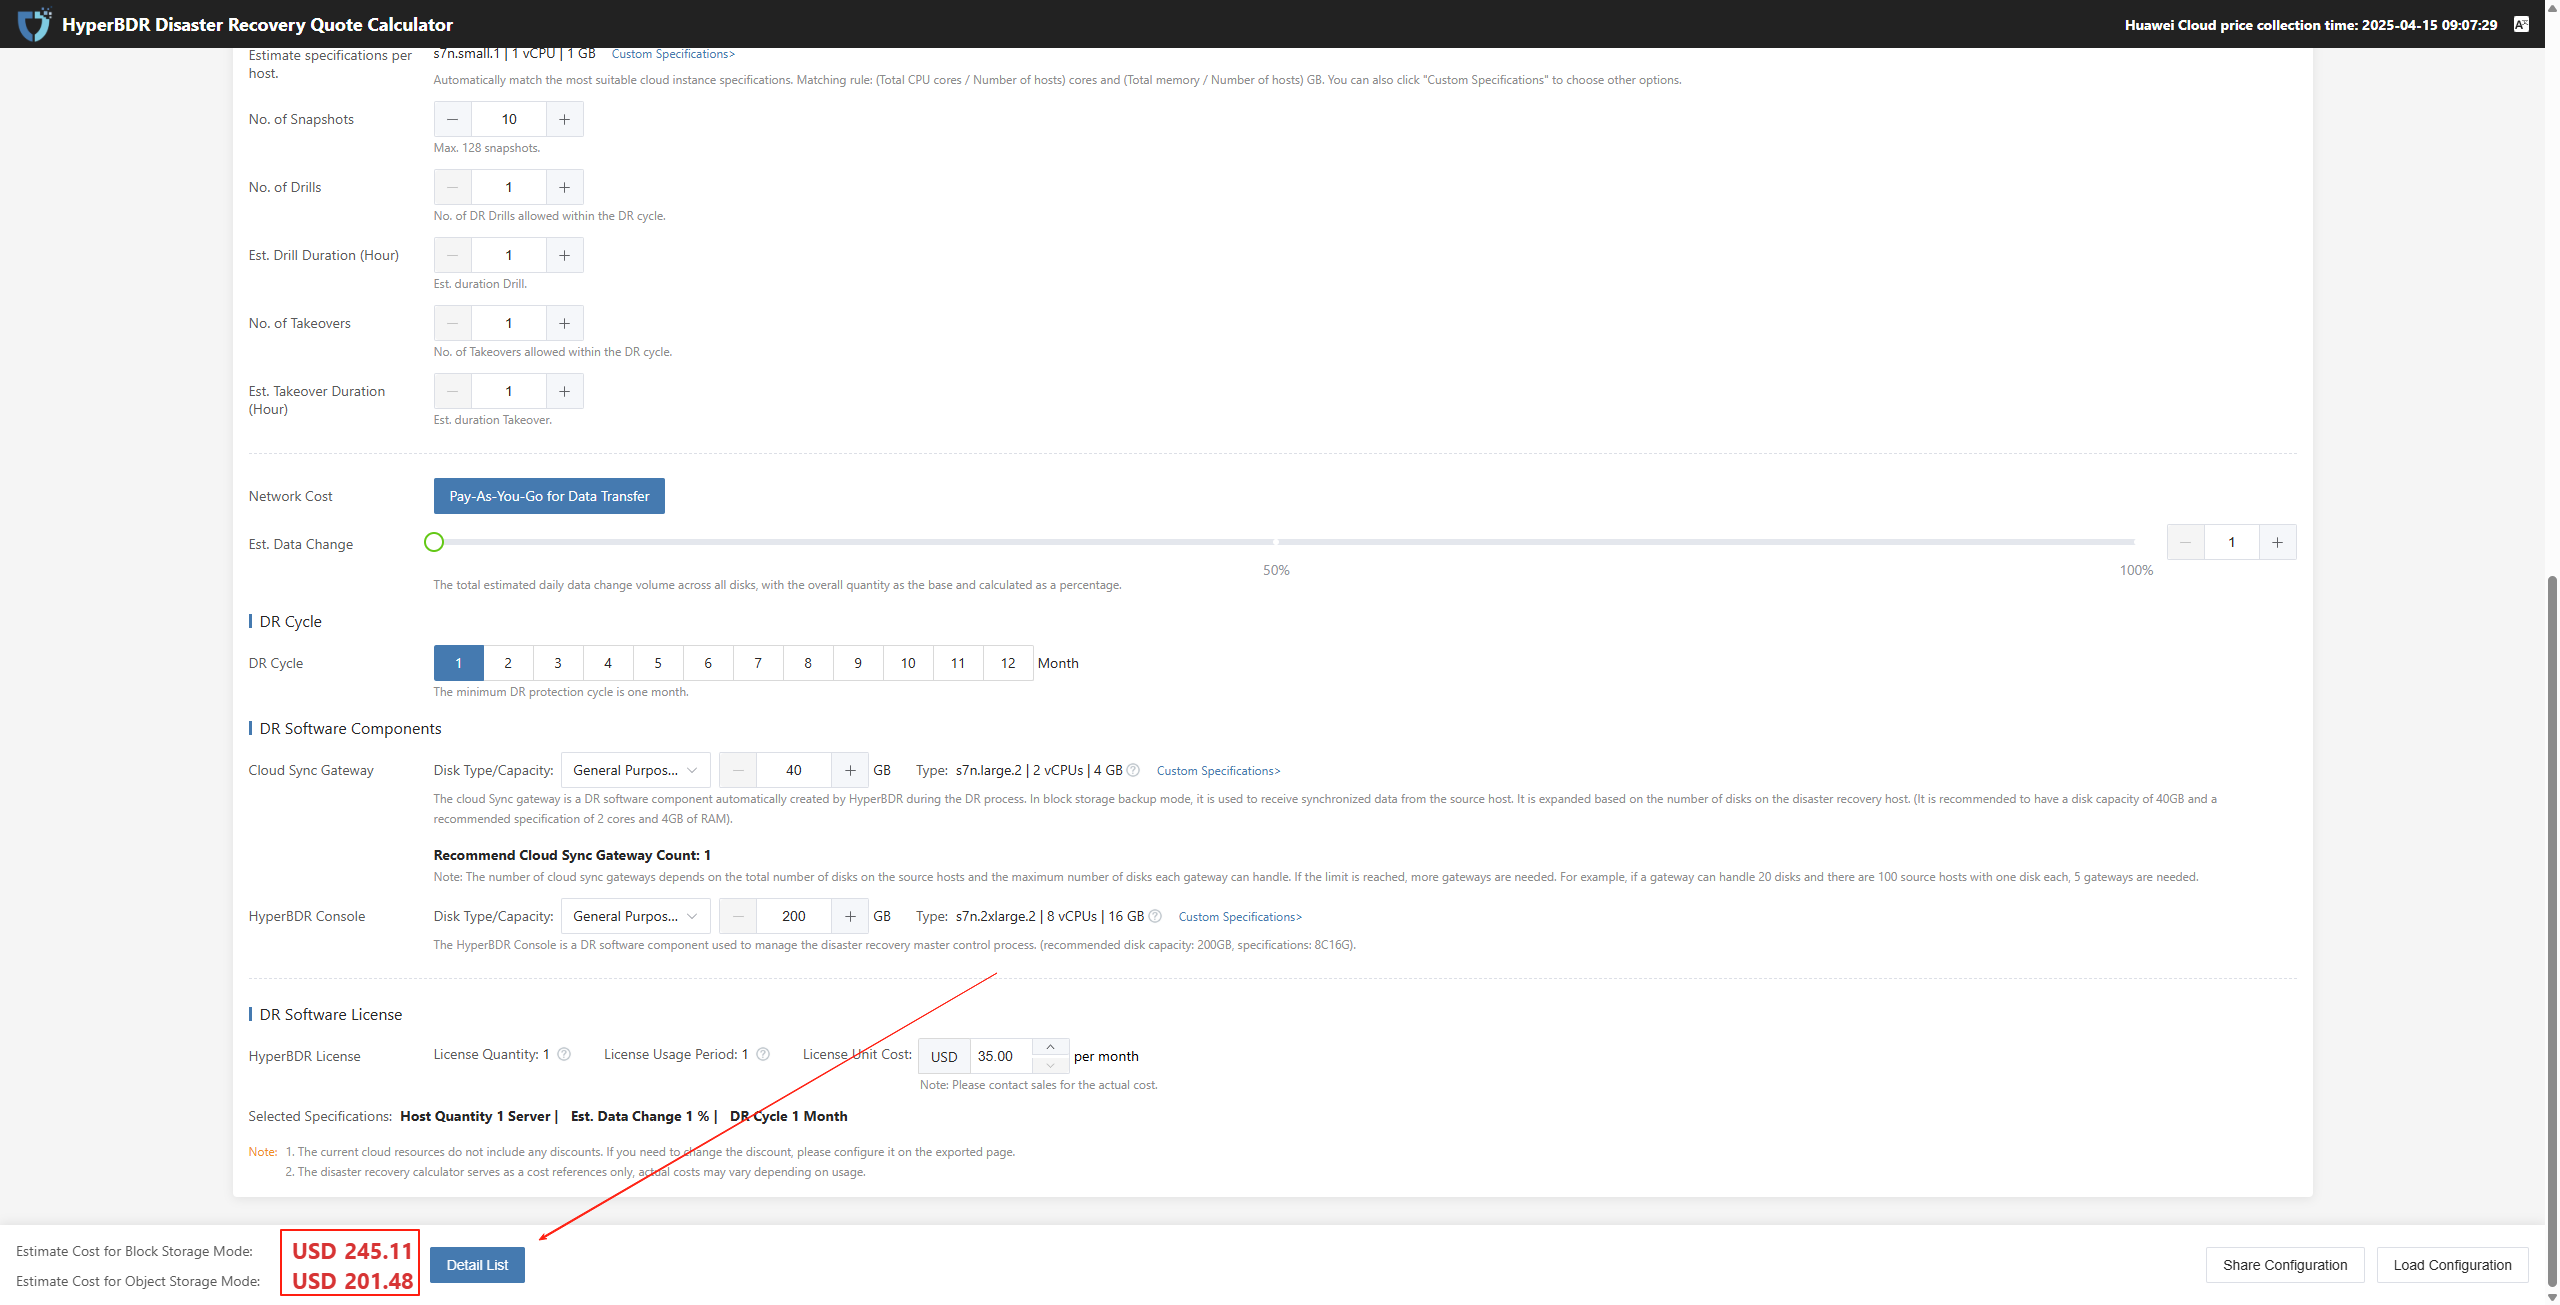Decrease Est. Takeover Duration with minus
Screen dimensions: 2560x1305
[x=452, y=391]
